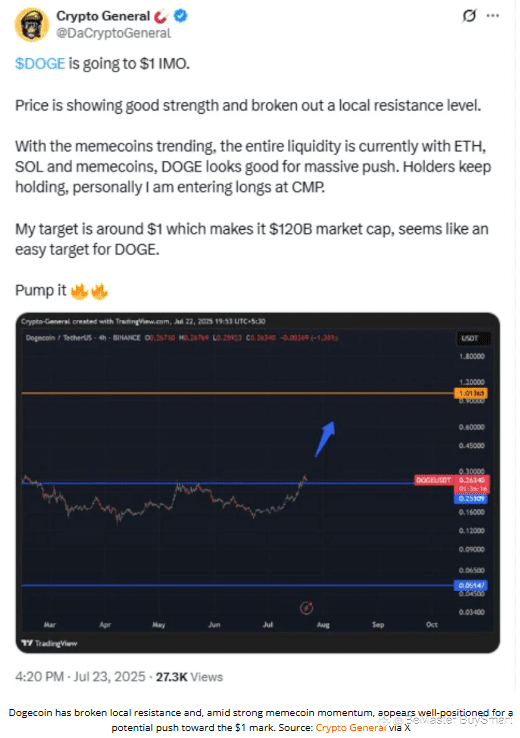
Task: Open the three-dot more options menu
Action: point(493,16)
